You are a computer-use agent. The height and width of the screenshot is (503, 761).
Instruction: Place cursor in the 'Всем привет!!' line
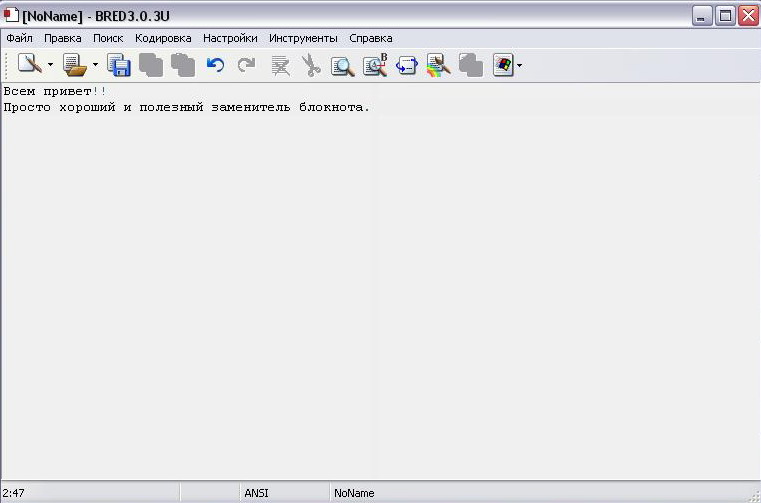tap(55, 91)
